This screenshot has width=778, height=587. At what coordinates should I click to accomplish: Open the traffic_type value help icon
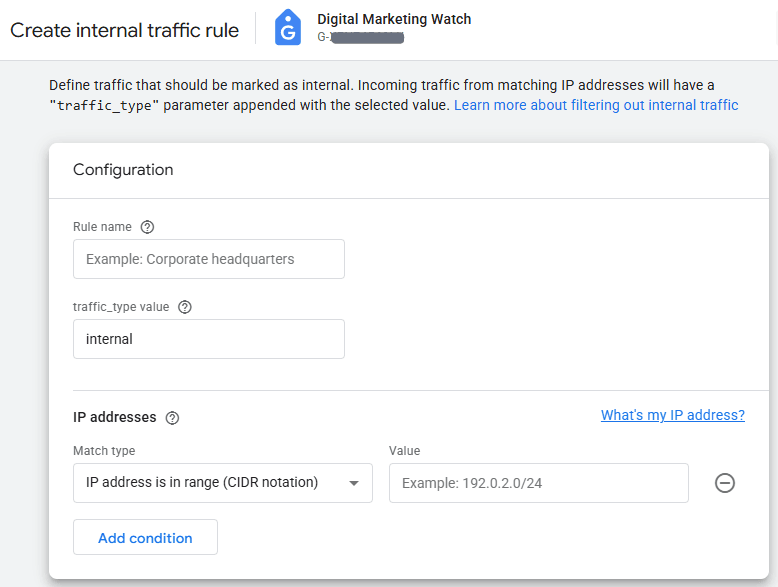(185, 307)
